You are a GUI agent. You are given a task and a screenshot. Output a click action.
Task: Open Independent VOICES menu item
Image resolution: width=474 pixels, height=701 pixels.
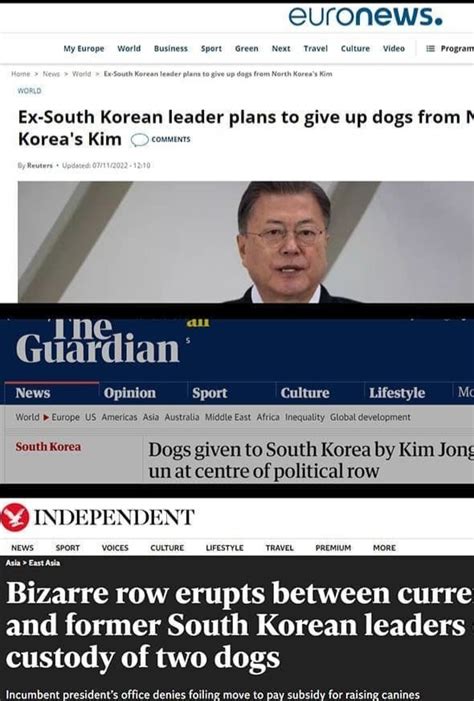point(115,548)
